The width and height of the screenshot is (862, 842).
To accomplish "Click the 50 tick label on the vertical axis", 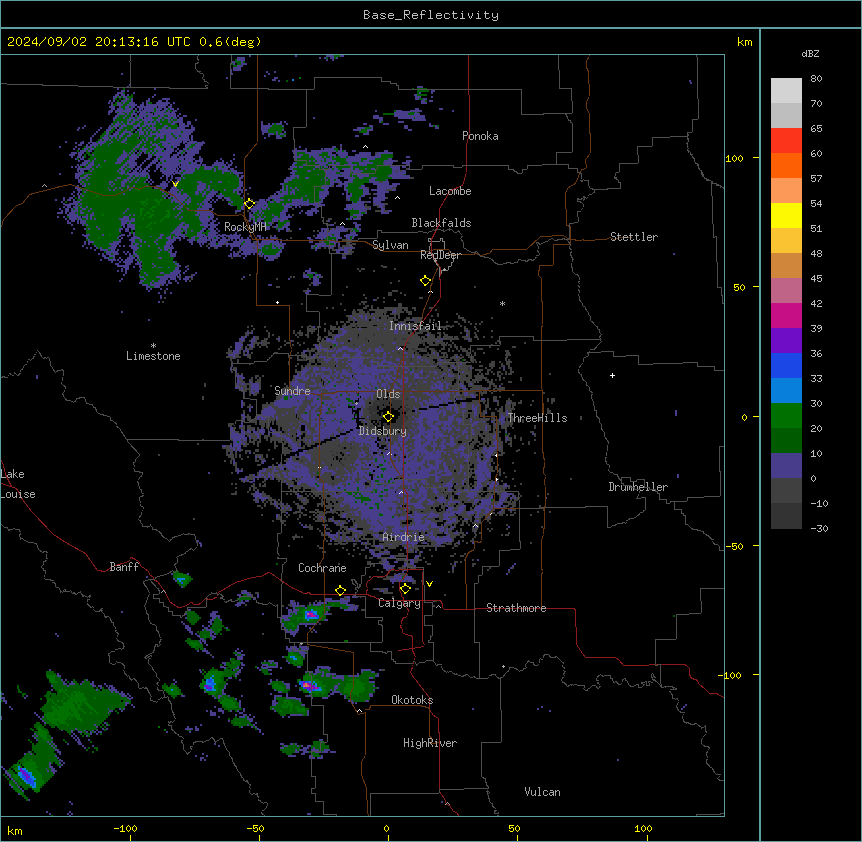I will tap(739, 287).
